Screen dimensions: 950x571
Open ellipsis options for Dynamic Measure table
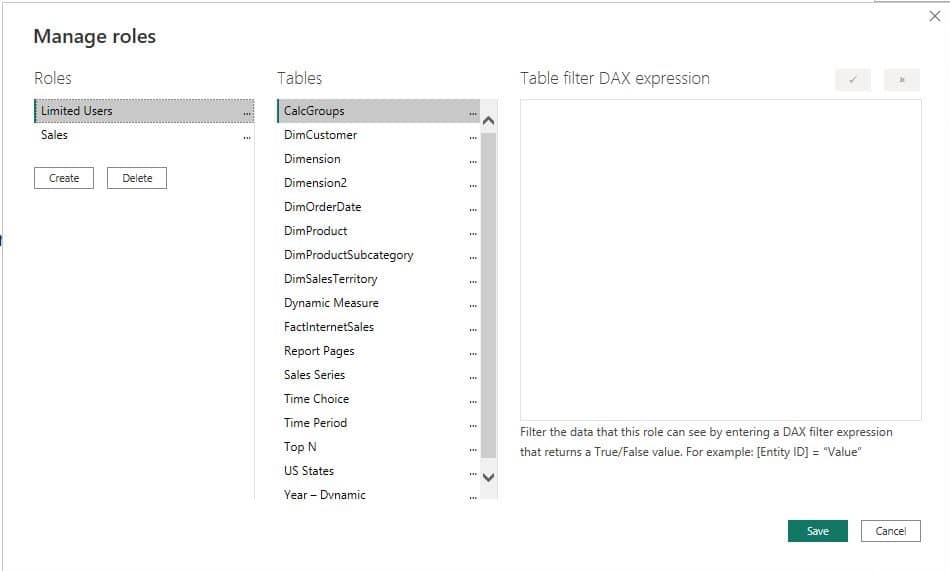click(x=473, y=305)
